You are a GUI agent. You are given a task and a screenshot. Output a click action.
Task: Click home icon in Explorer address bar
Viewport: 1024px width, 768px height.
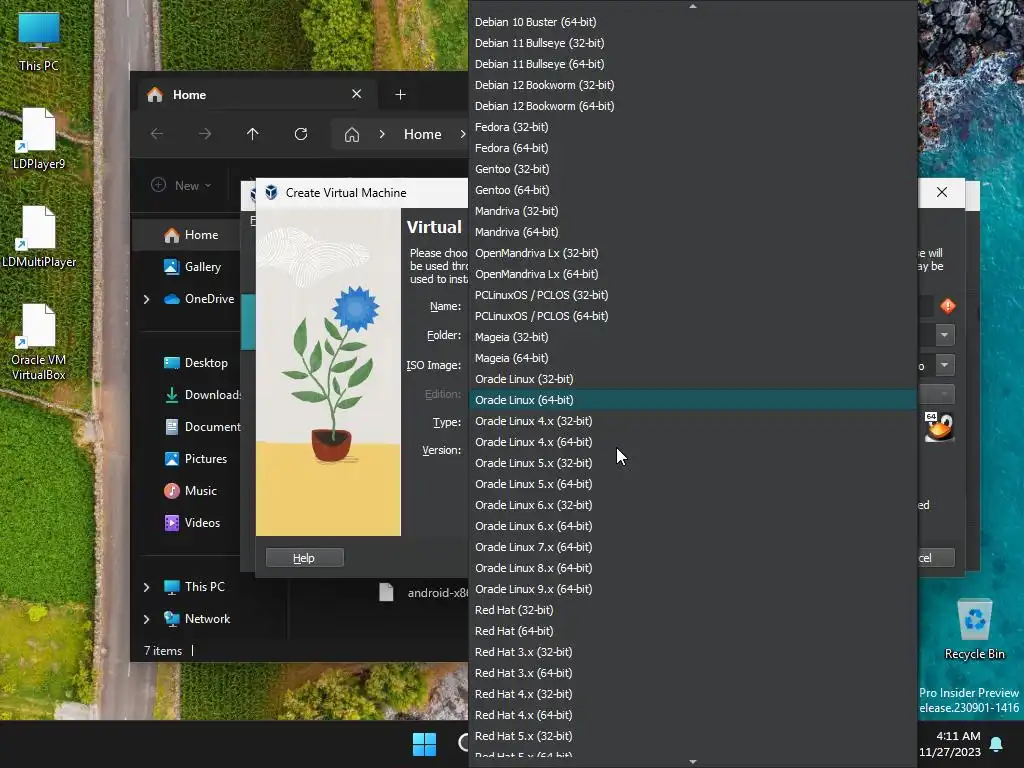click(x=352, y=135)
